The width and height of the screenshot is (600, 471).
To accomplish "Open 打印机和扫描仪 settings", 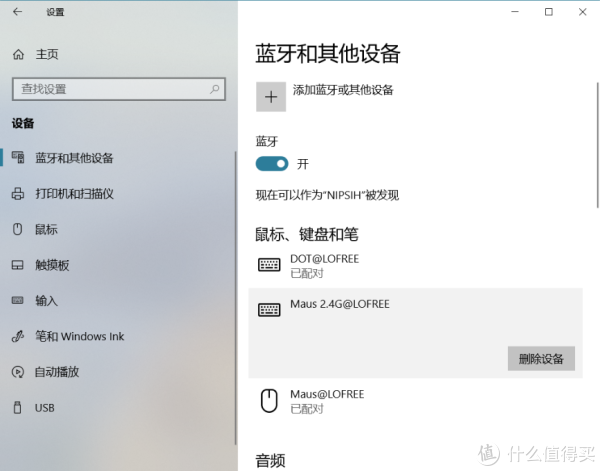I will (74, 194).
